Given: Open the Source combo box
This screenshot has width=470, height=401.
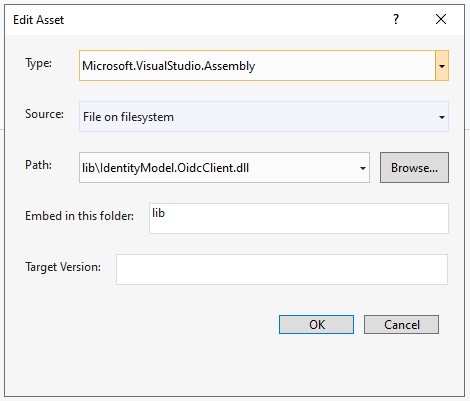Looking at the screenshot, I should click(x=264, y=117).
